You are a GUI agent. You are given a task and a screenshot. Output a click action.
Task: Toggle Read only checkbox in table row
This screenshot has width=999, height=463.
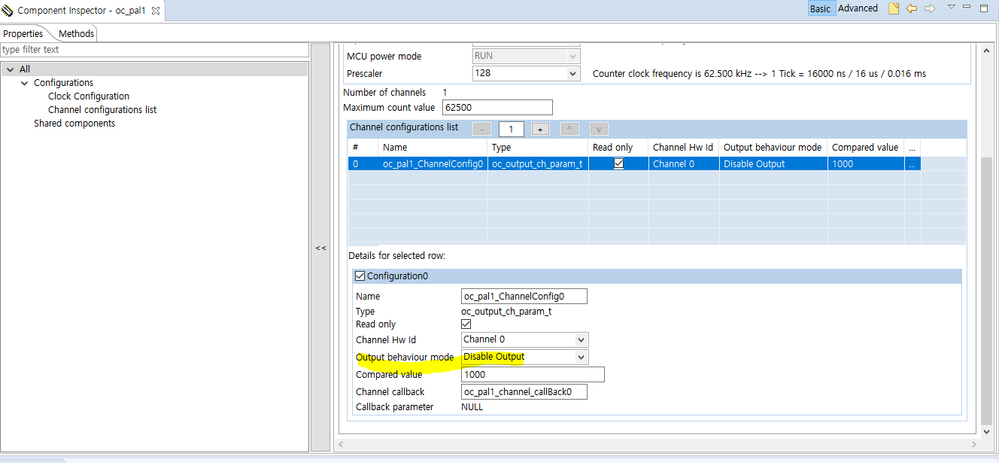pyautogui.click(x=618, y=164)
